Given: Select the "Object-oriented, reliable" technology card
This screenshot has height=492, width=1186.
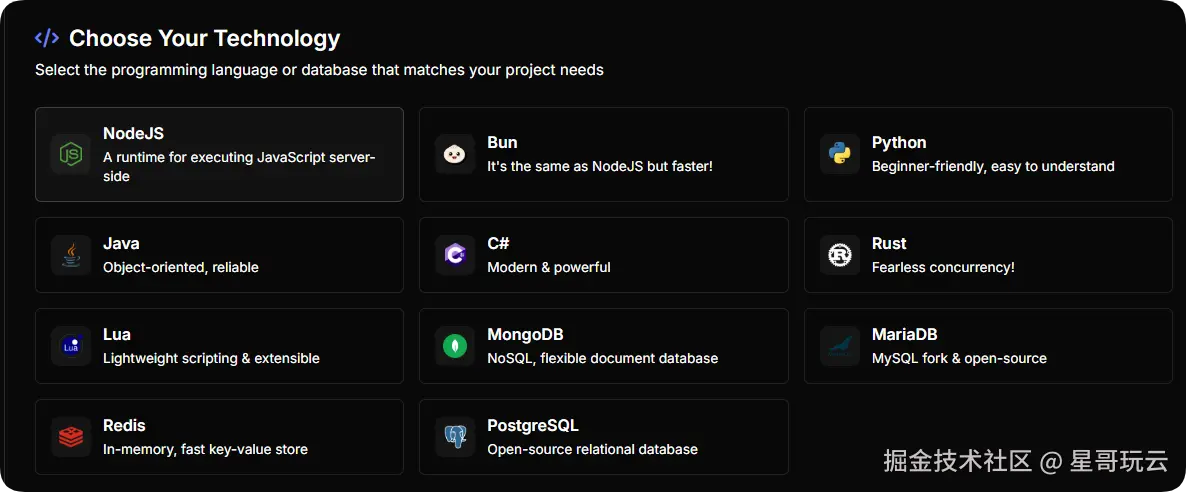Looking at the screenshot, I should pos(219,255).
